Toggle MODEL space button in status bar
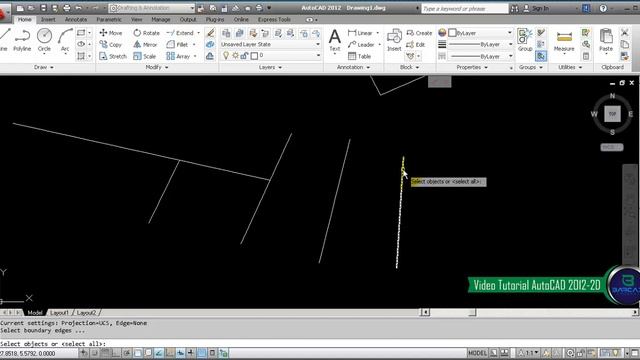Viewport: 640px width, 360px height. pyautogui.click(x=477, y=353)
